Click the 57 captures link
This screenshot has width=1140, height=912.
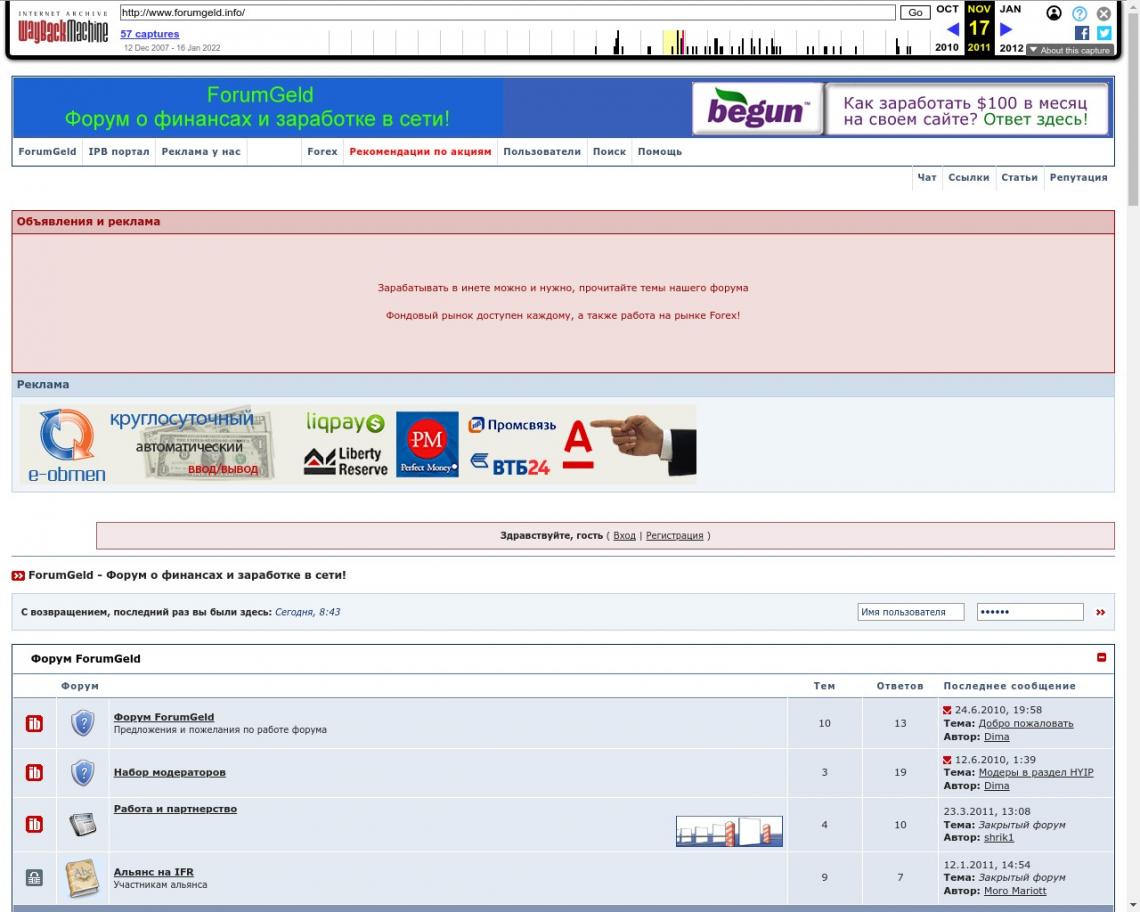click(149, 34)
